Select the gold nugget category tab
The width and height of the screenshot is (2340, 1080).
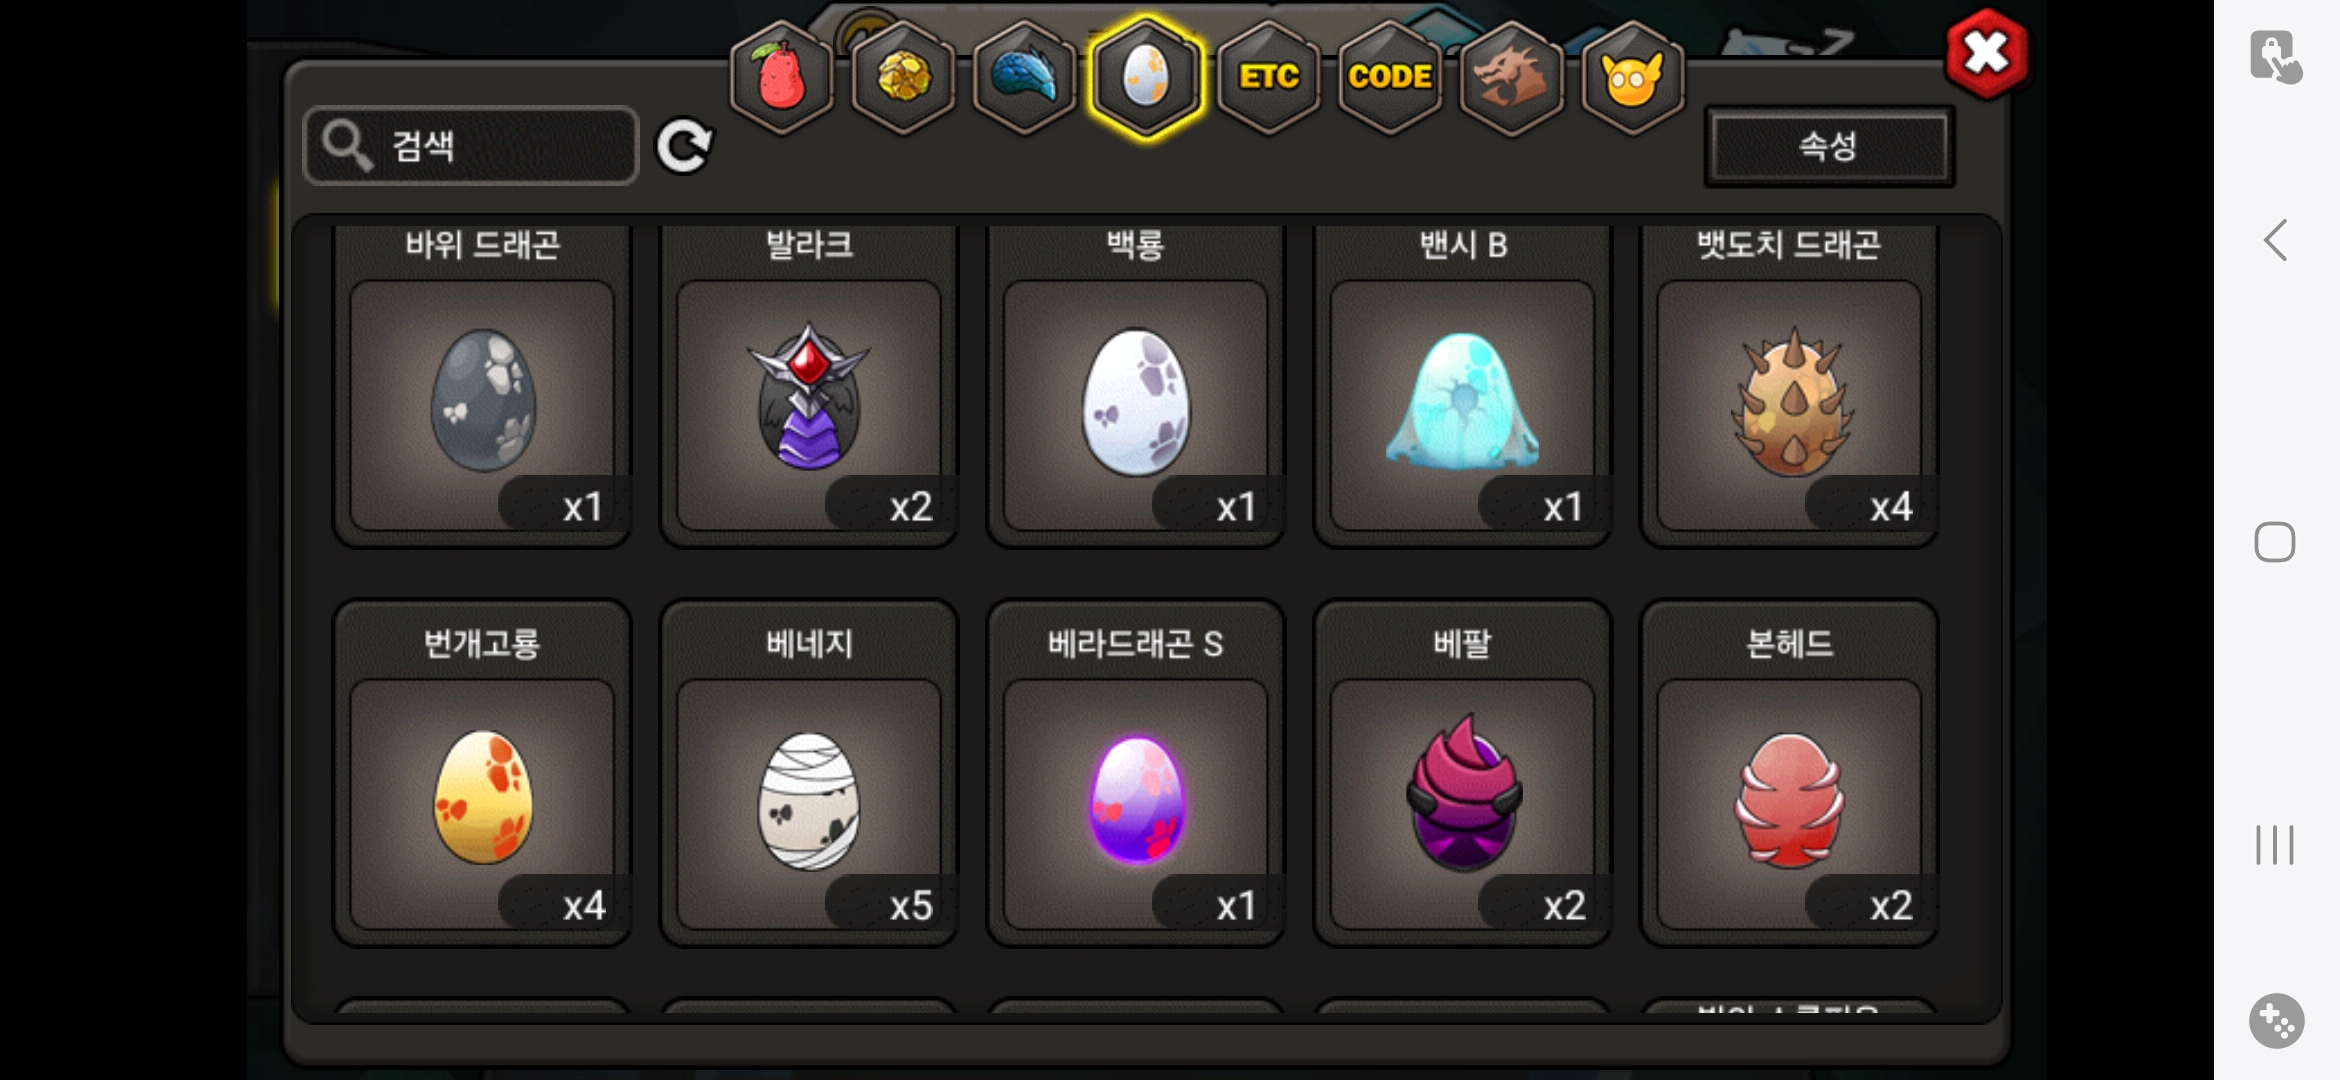(x=903, y=77)
